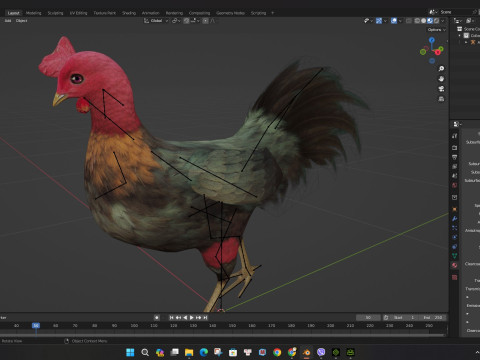Open the Object menu in the viewport header
Image resolution: width=480 pixels, height=360 pixels.
[22, 21]
